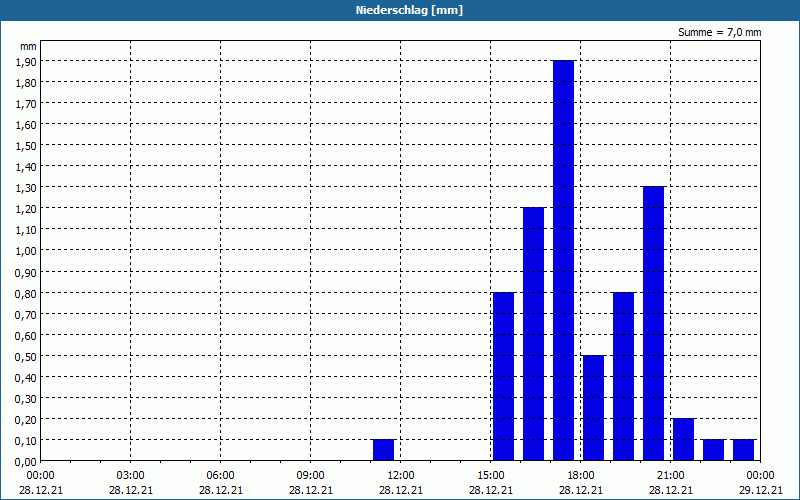Click the 0,10 y-axis label
This screenshot has height=500, width=800.
coord(26,440)
